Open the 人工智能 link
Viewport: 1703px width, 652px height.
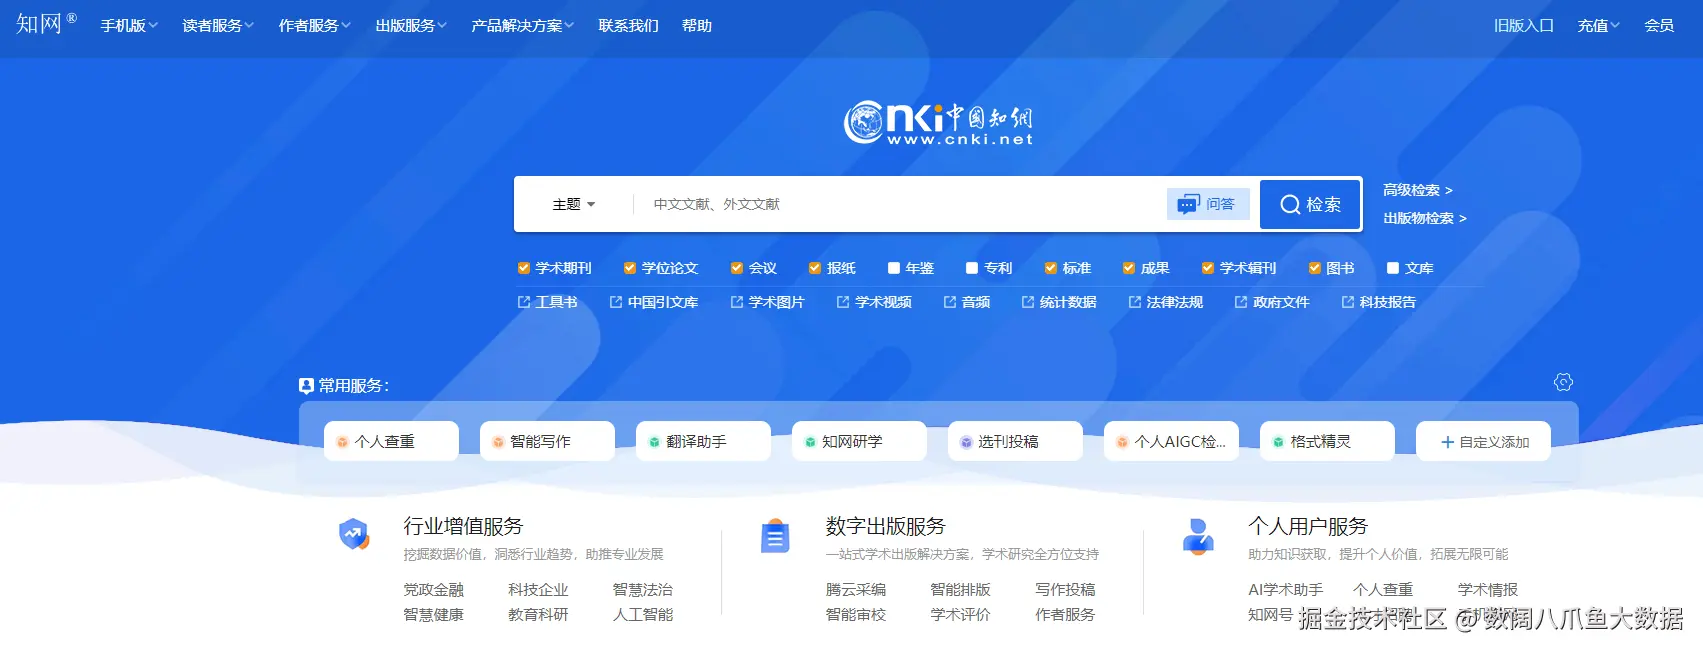pyautogui.click(x=643, y=615)
